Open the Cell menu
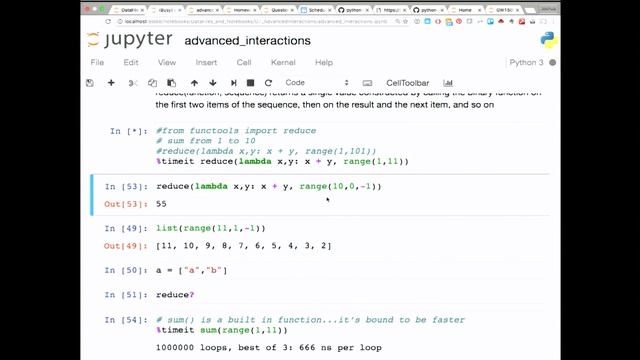The height and width of the screenshot is (360, 640). pos(244,62)
